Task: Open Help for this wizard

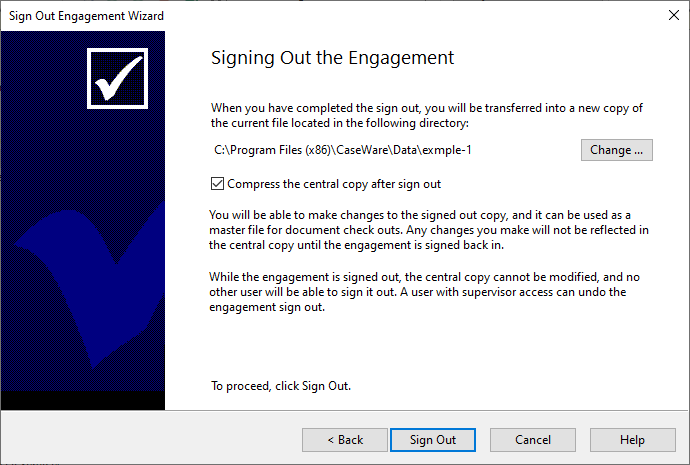Action: pyautogui.click(x=632, y=439)
